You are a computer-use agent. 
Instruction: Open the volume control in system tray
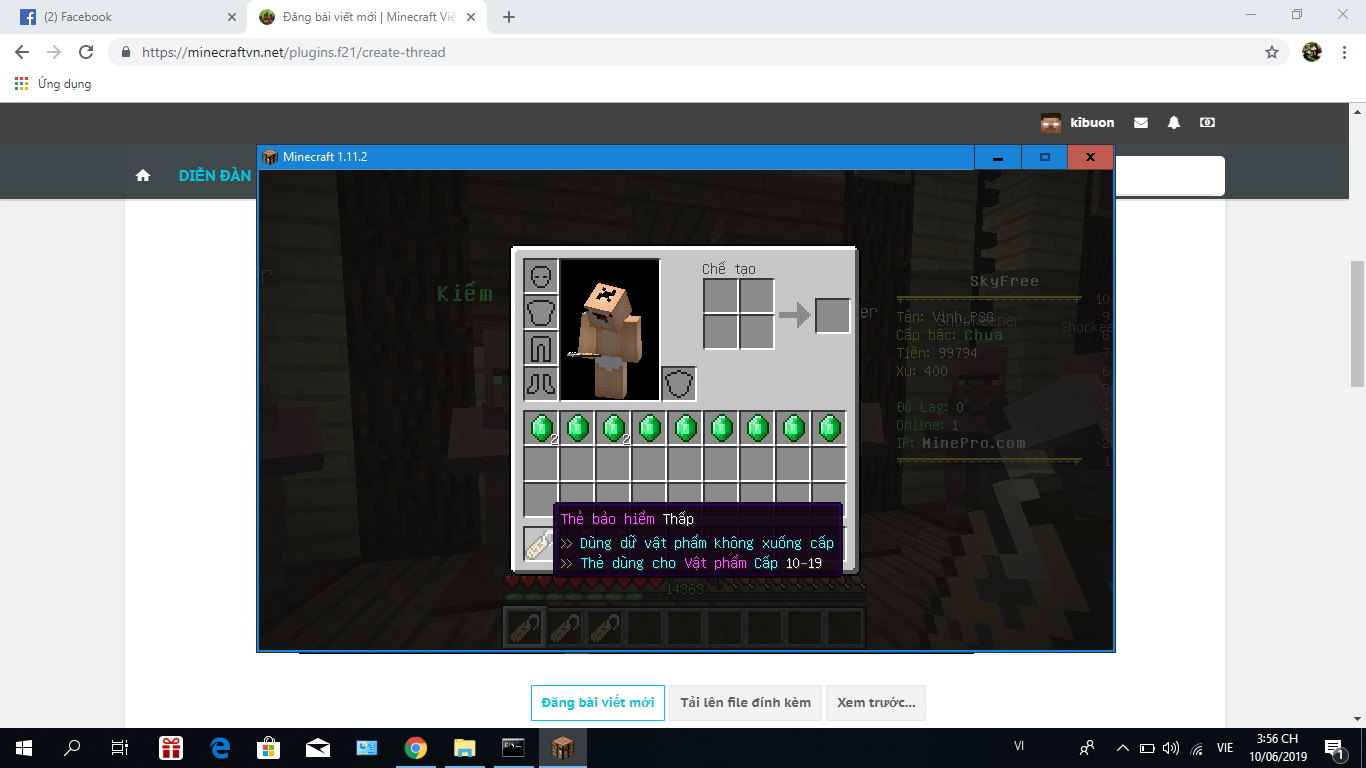(x=1171, y=748)
